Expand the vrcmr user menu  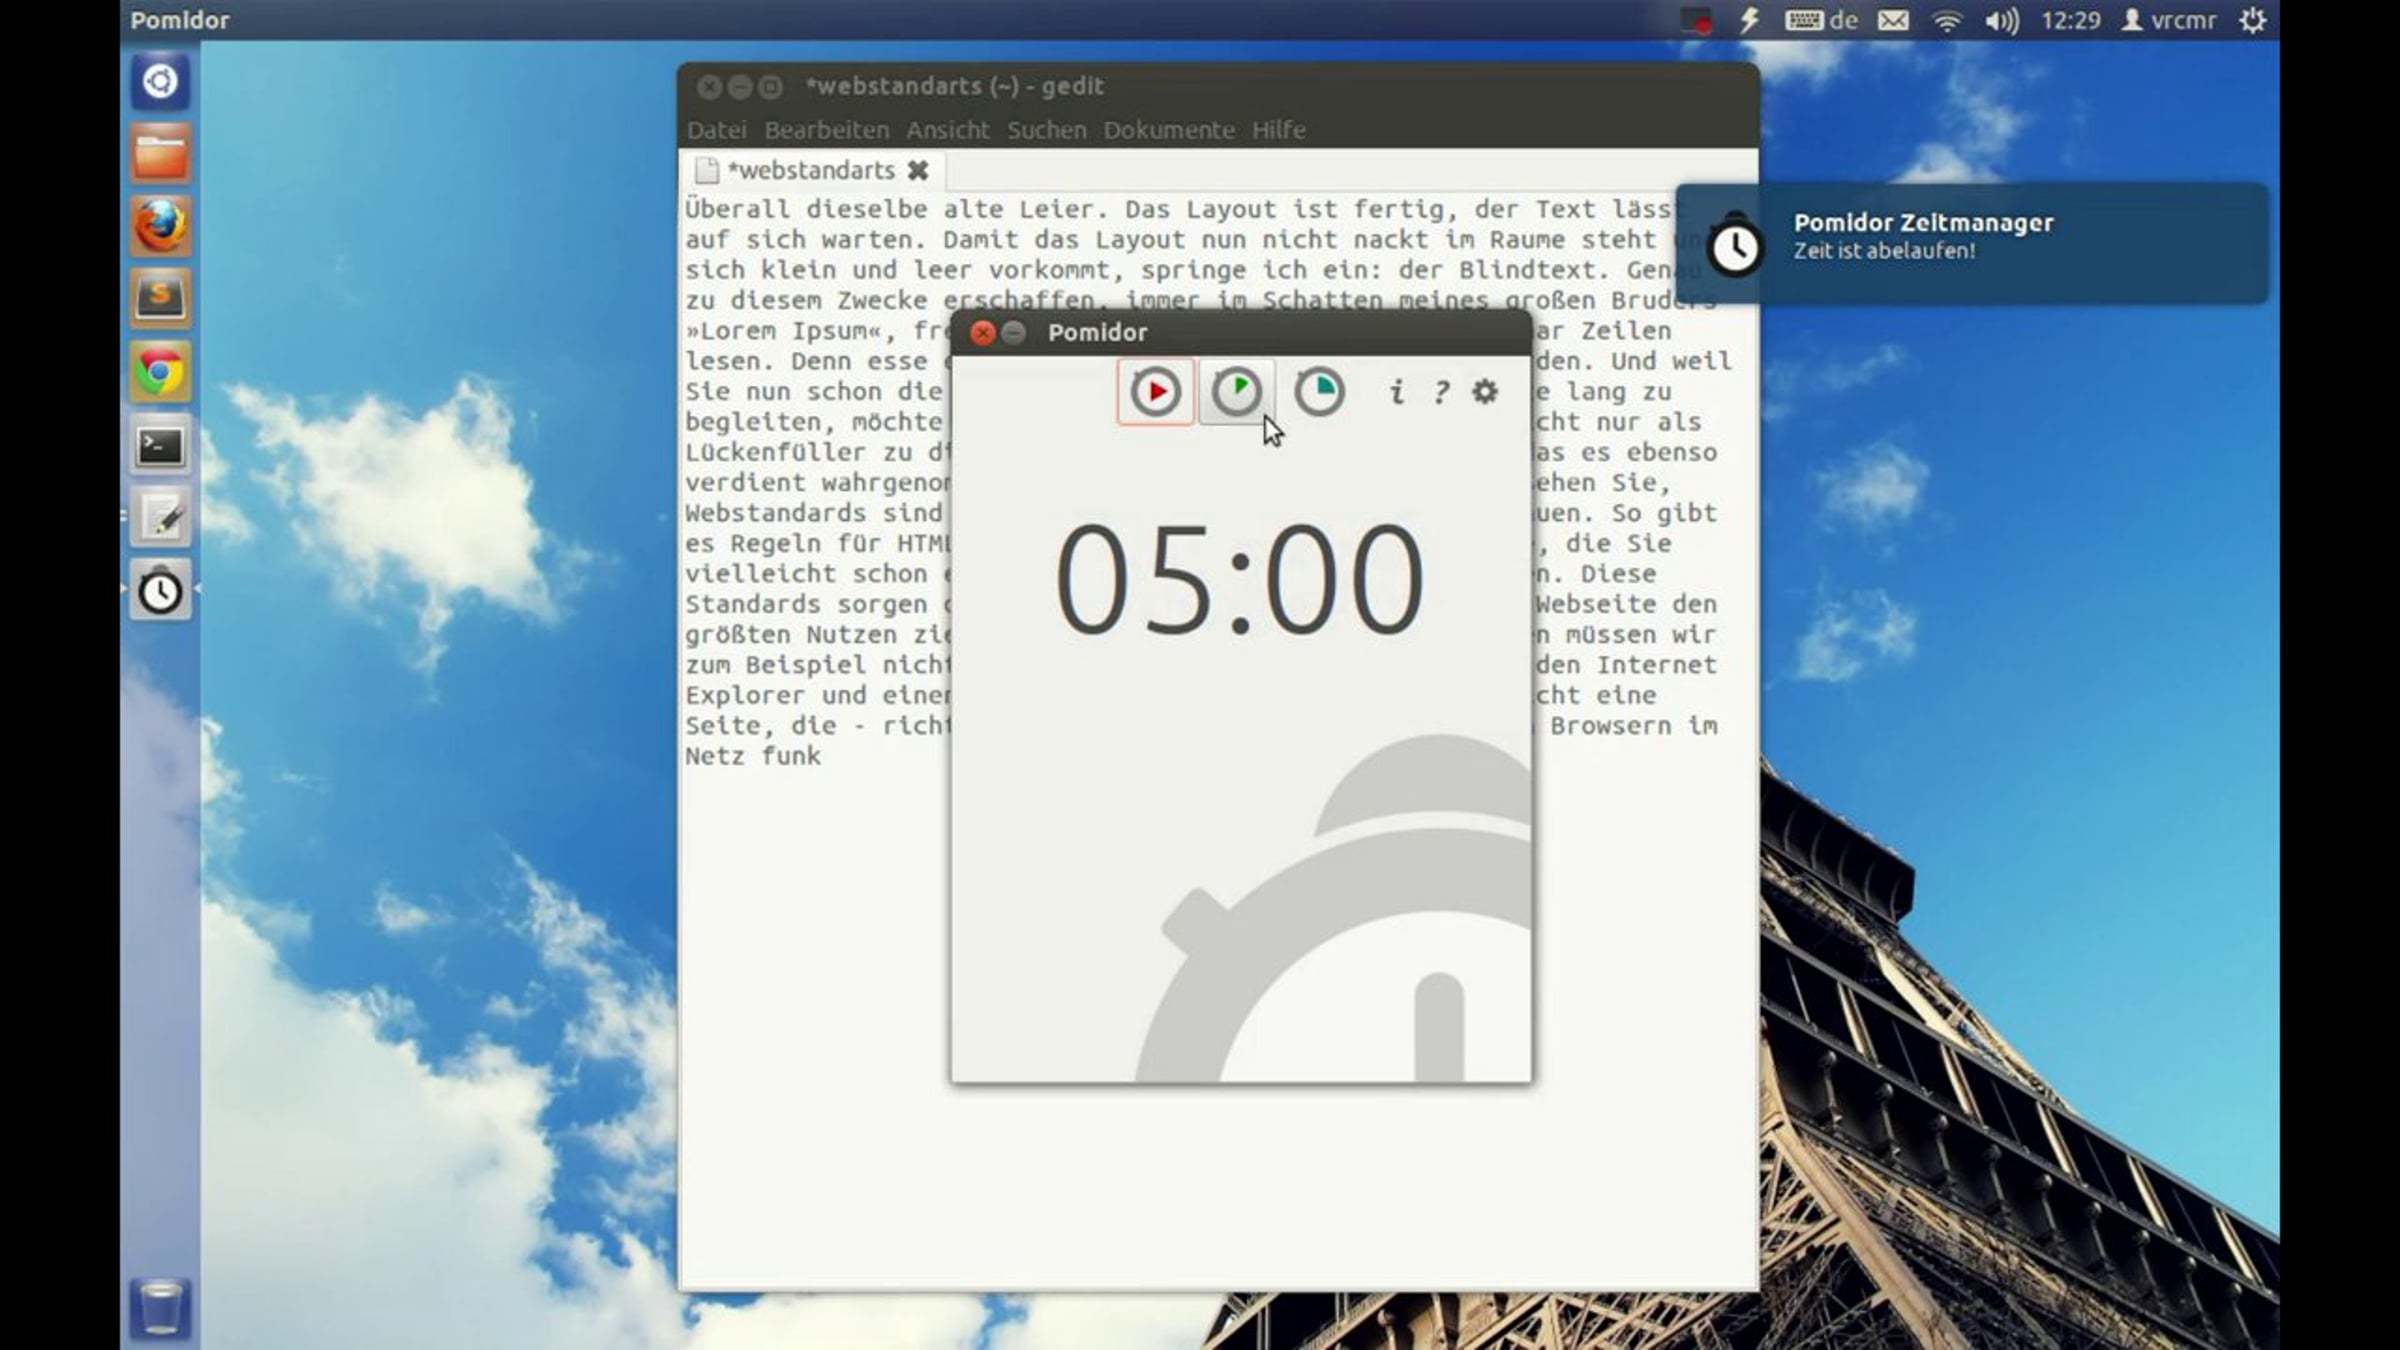2170,20
